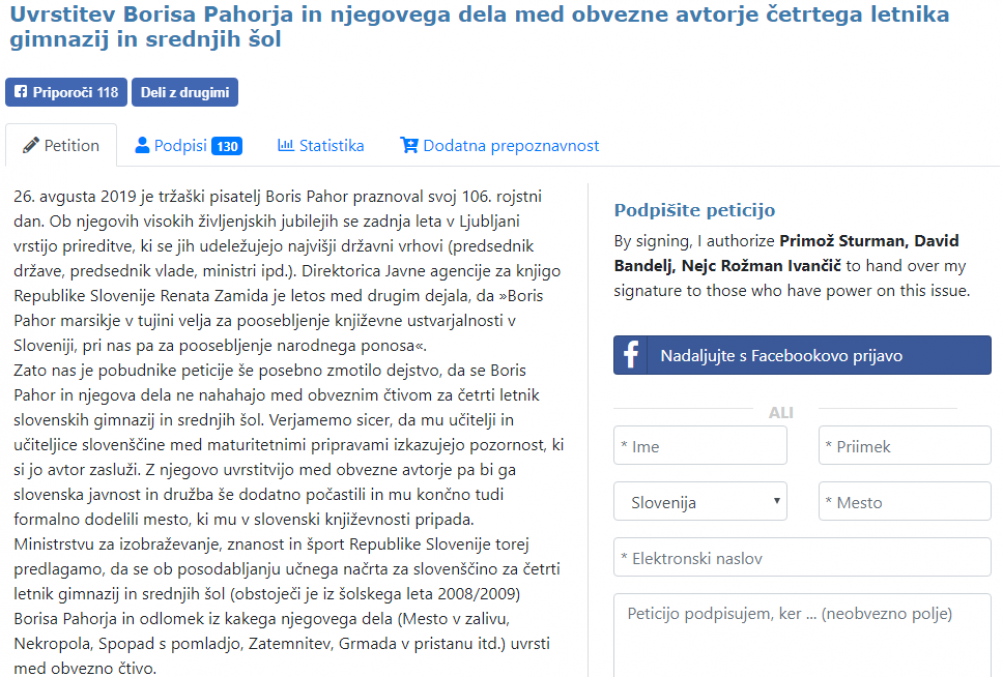
Task: Click the Peticijo podpisujem, ker comment box
Action: 802,635
